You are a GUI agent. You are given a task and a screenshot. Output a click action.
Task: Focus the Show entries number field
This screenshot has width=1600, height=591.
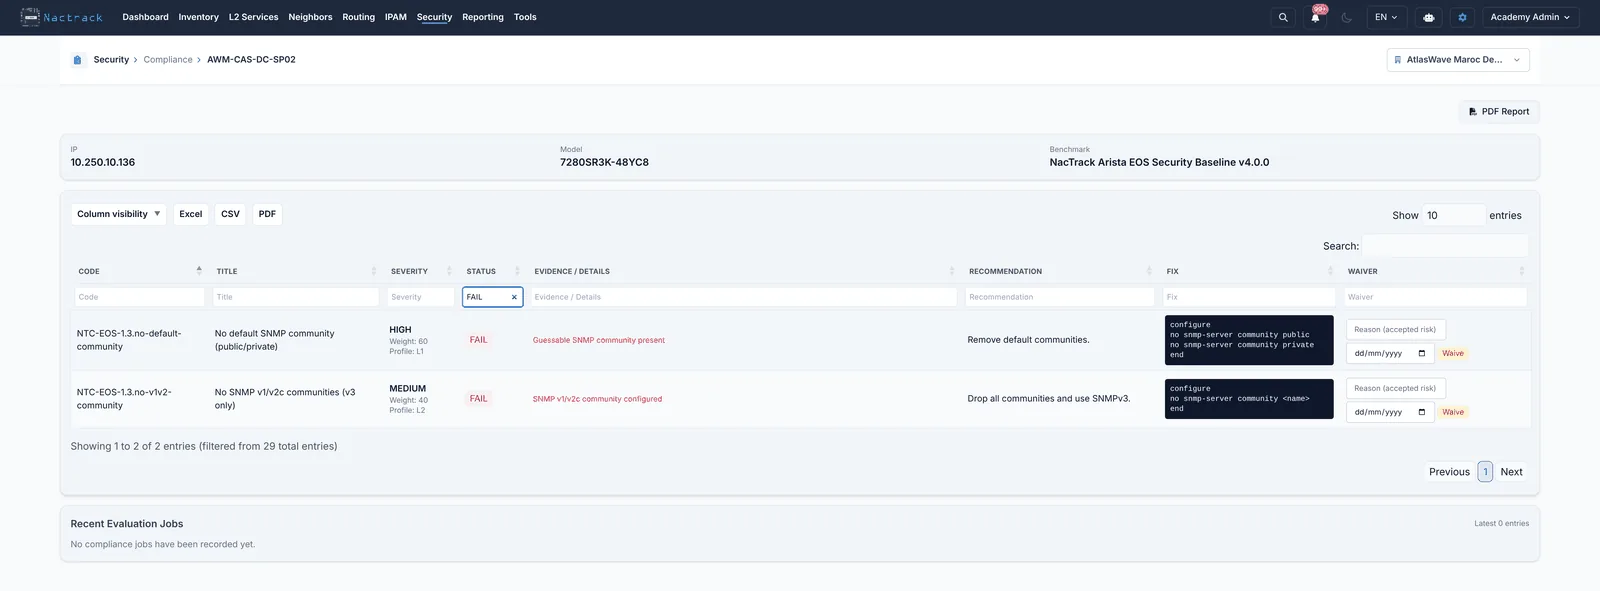pos(1454,215)
